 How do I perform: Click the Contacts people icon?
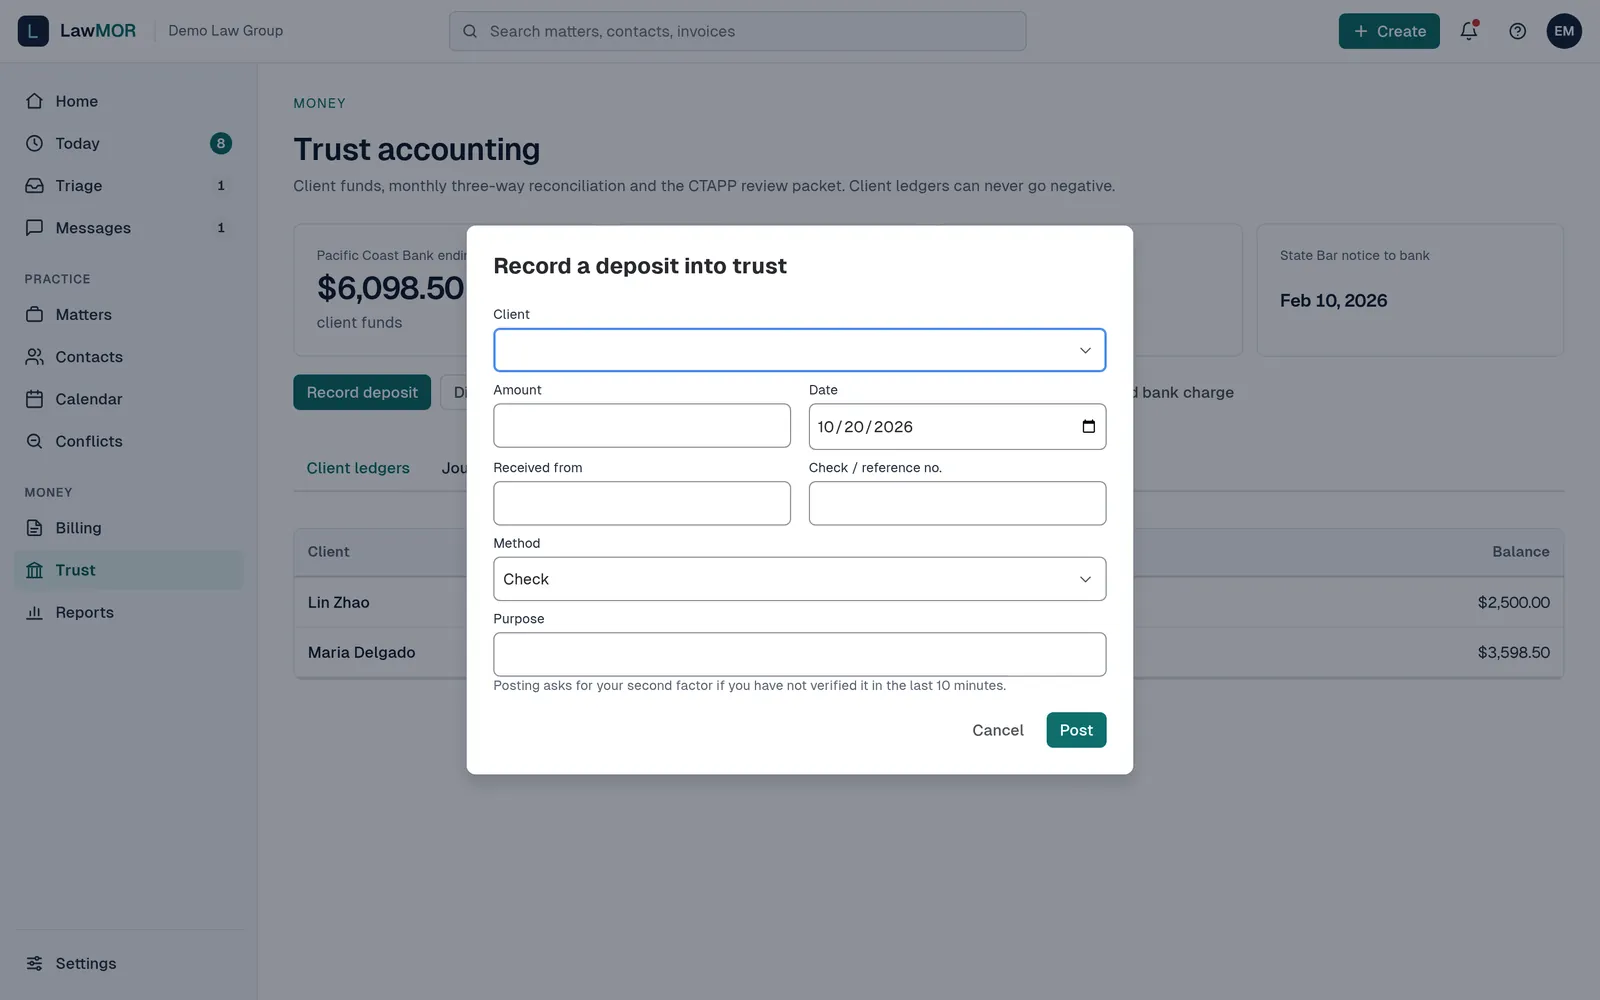click(34, 356)
